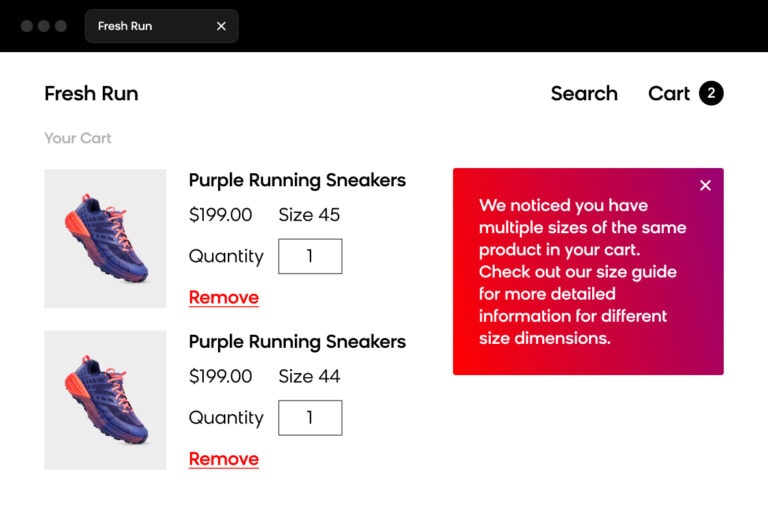Click the cart item count badge
This screenshot has height=521, width=768.
(x=711, y=94)
